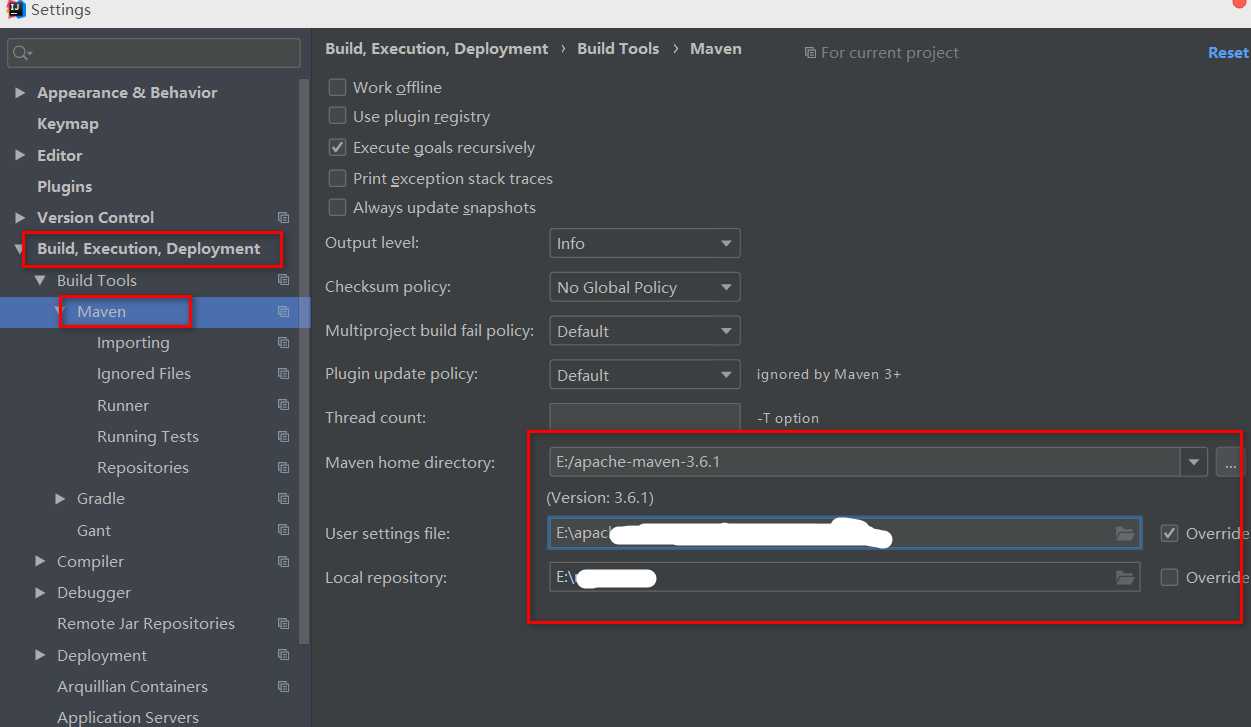
Task: Collapse the Build Tools node
Action: coord(40,281)
